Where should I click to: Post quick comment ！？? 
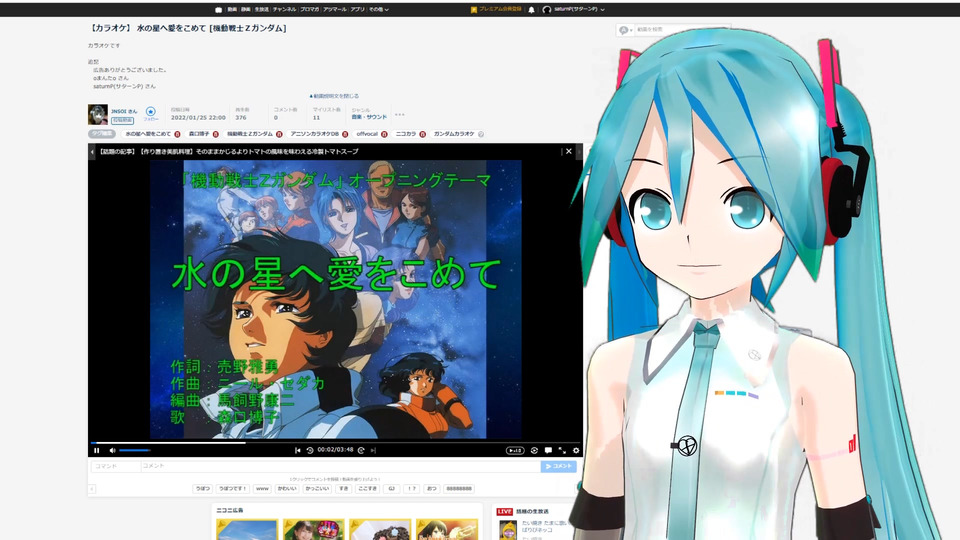click(x=411, y=489)
